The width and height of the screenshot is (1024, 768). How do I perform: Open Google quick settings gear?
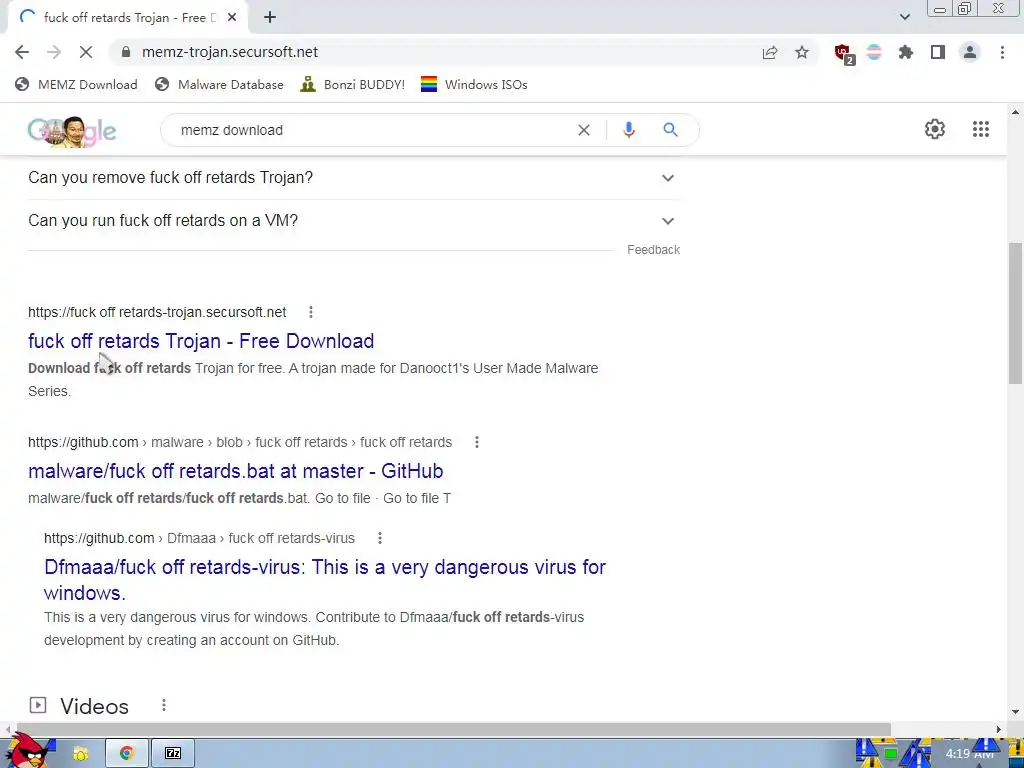(935, 129)
